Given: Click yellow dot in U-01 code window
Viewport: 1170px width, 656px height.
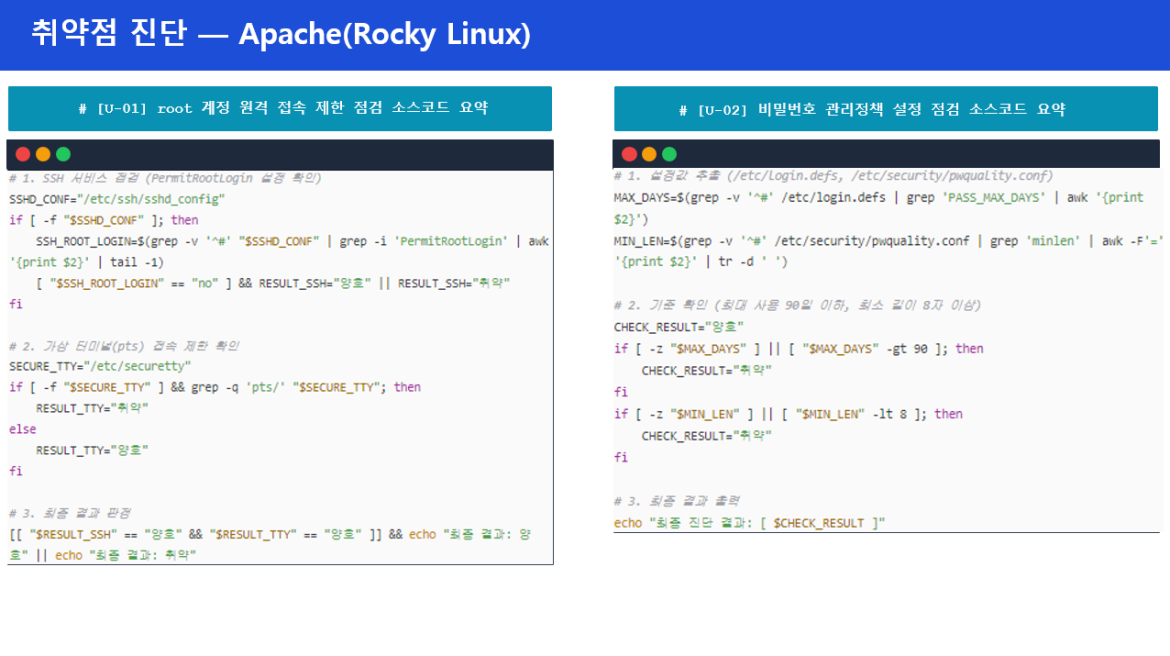Looking at the screenshot, I should pos(43,154).
